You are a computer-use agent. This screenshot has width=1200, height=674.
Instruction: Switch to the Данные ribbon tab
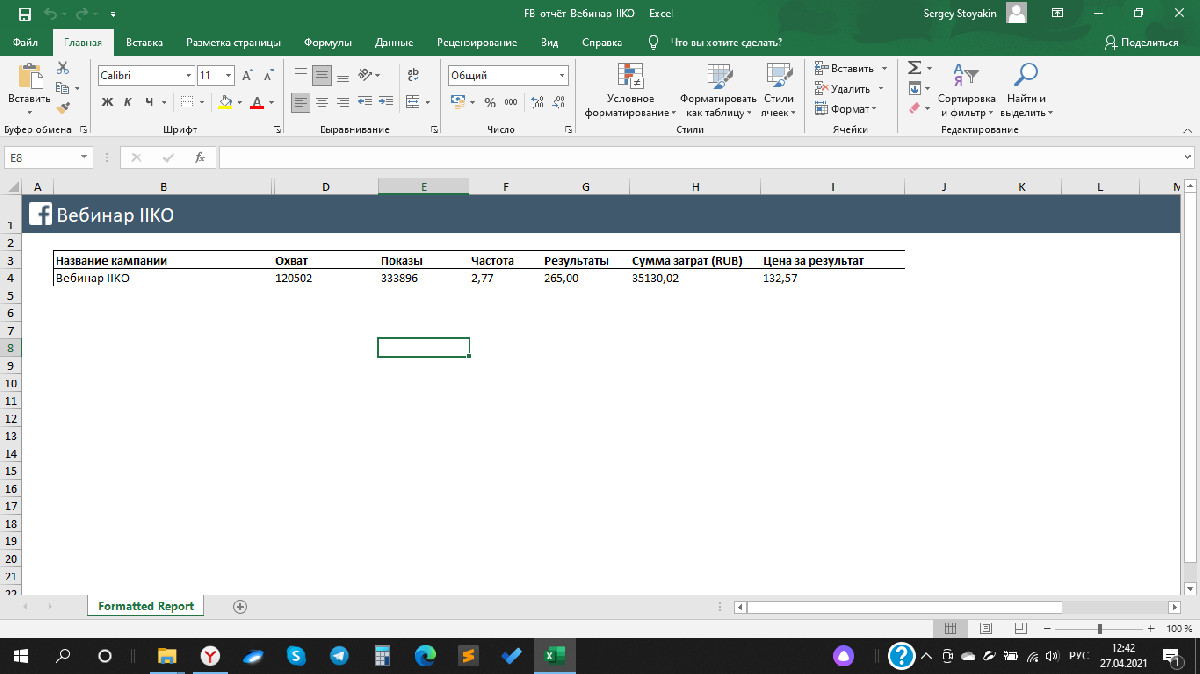pos(394,43)
